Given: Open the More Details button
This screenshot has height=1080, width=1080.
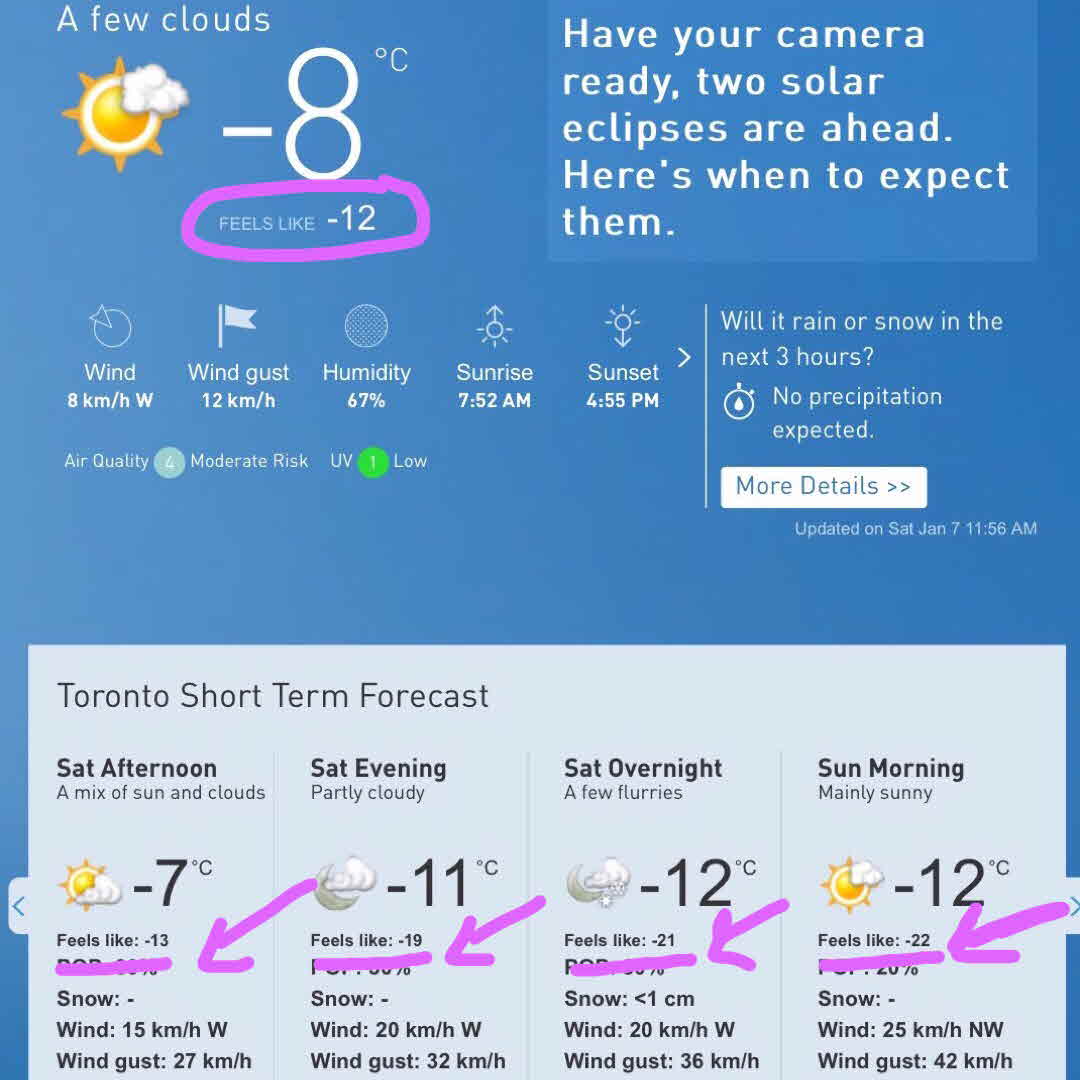Looking at the screenshot, I should click(823, 487).
